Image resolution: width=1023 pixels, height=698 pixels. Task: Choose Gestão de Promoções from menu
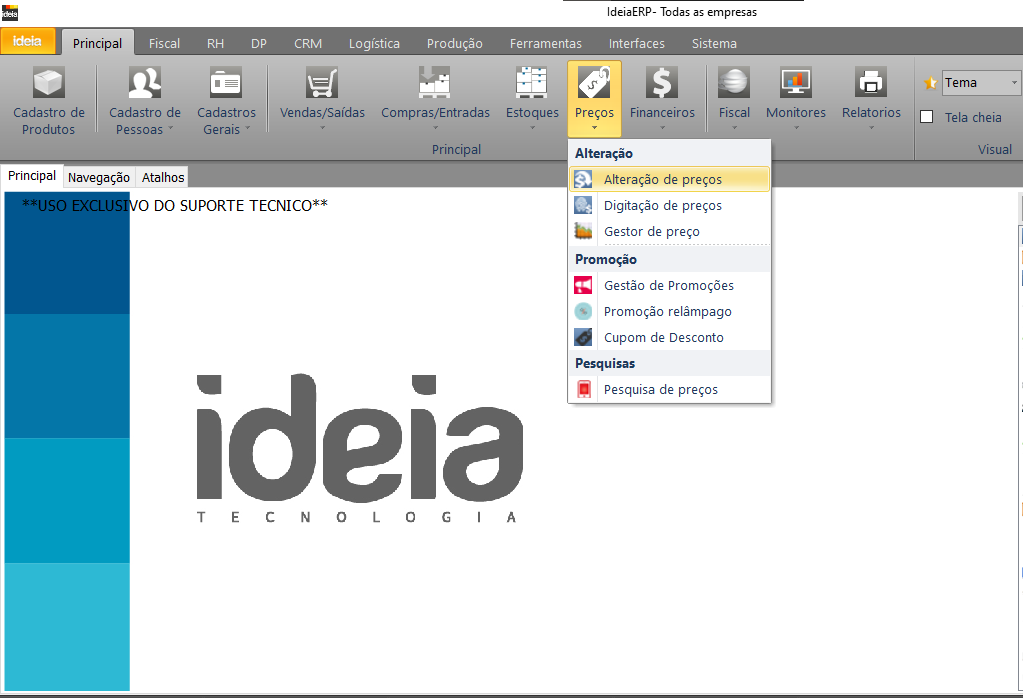point(668,286)
